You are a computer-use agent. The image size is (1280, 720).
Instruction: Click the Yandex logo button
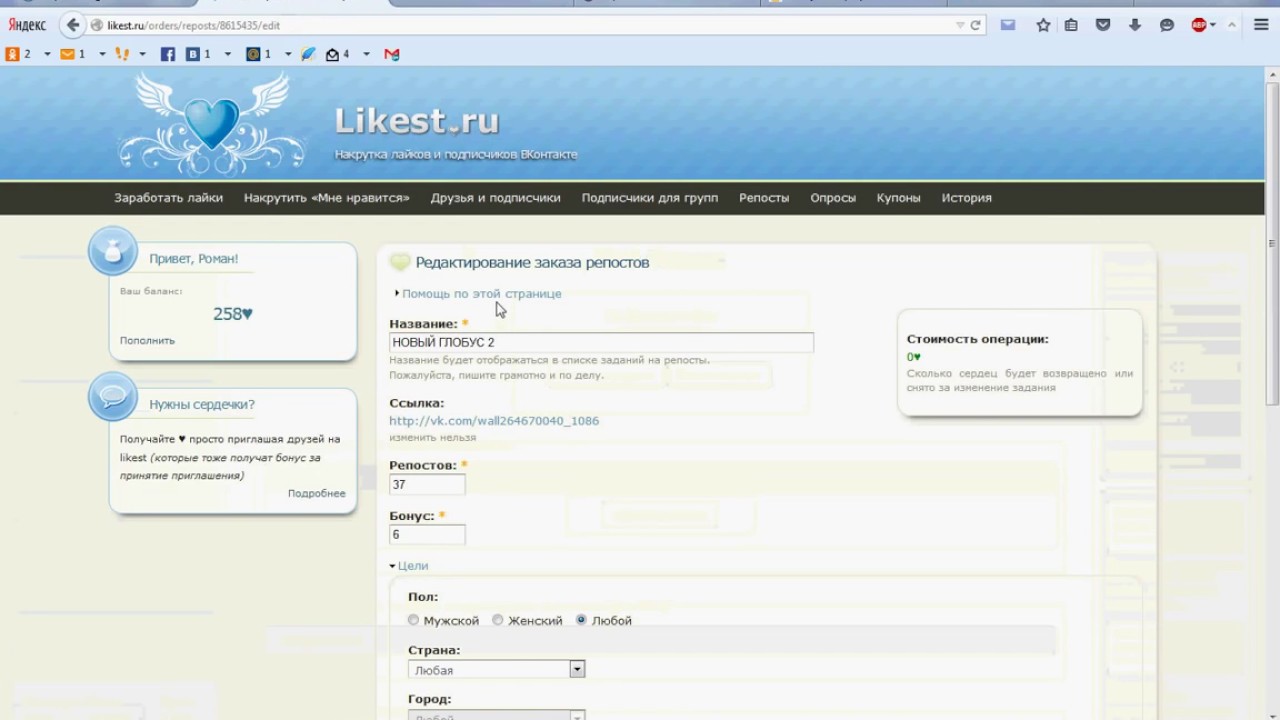pyautogui.click(x=27, y=25)
